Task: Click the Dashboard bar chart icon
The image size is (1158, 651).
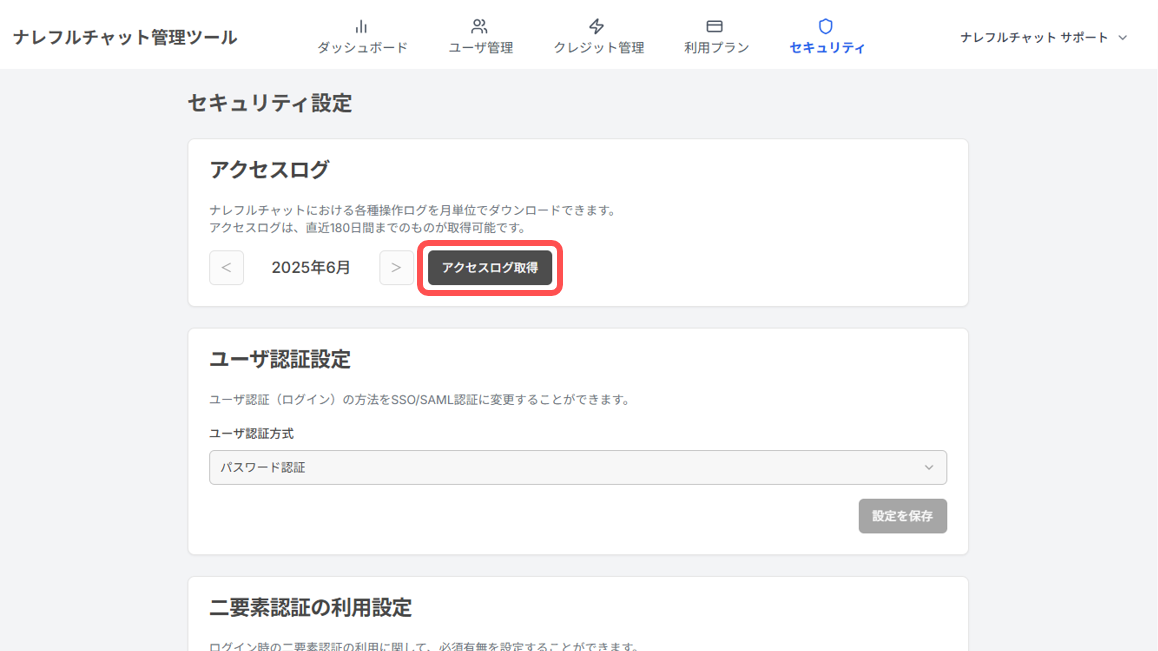Action: pyautogui.click(x=362, y=26)
